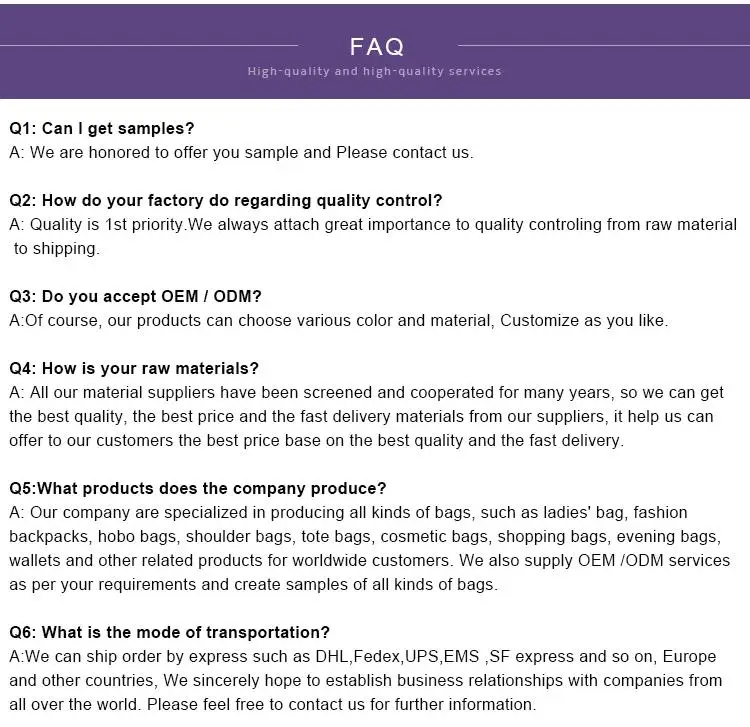Image resolution: width=750 pixels, height=727 pixels.
Task: Click the "cosmetic bags" text in Q5's answer
Action: pos(435,537)
